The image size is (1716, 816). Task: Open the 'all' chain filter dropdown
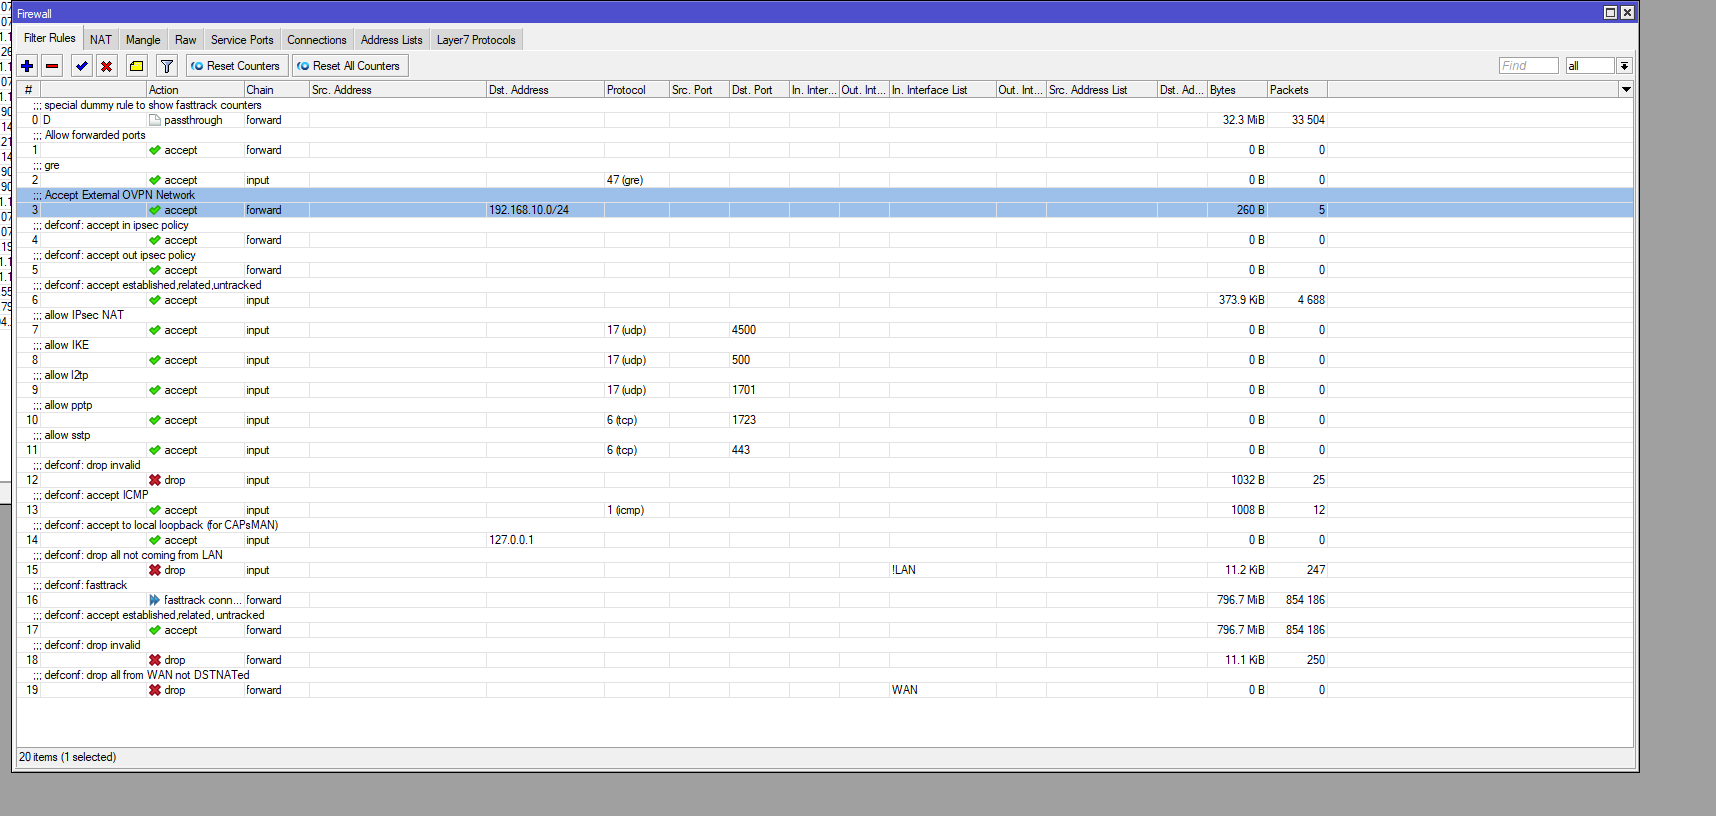tap(1624, 66)
